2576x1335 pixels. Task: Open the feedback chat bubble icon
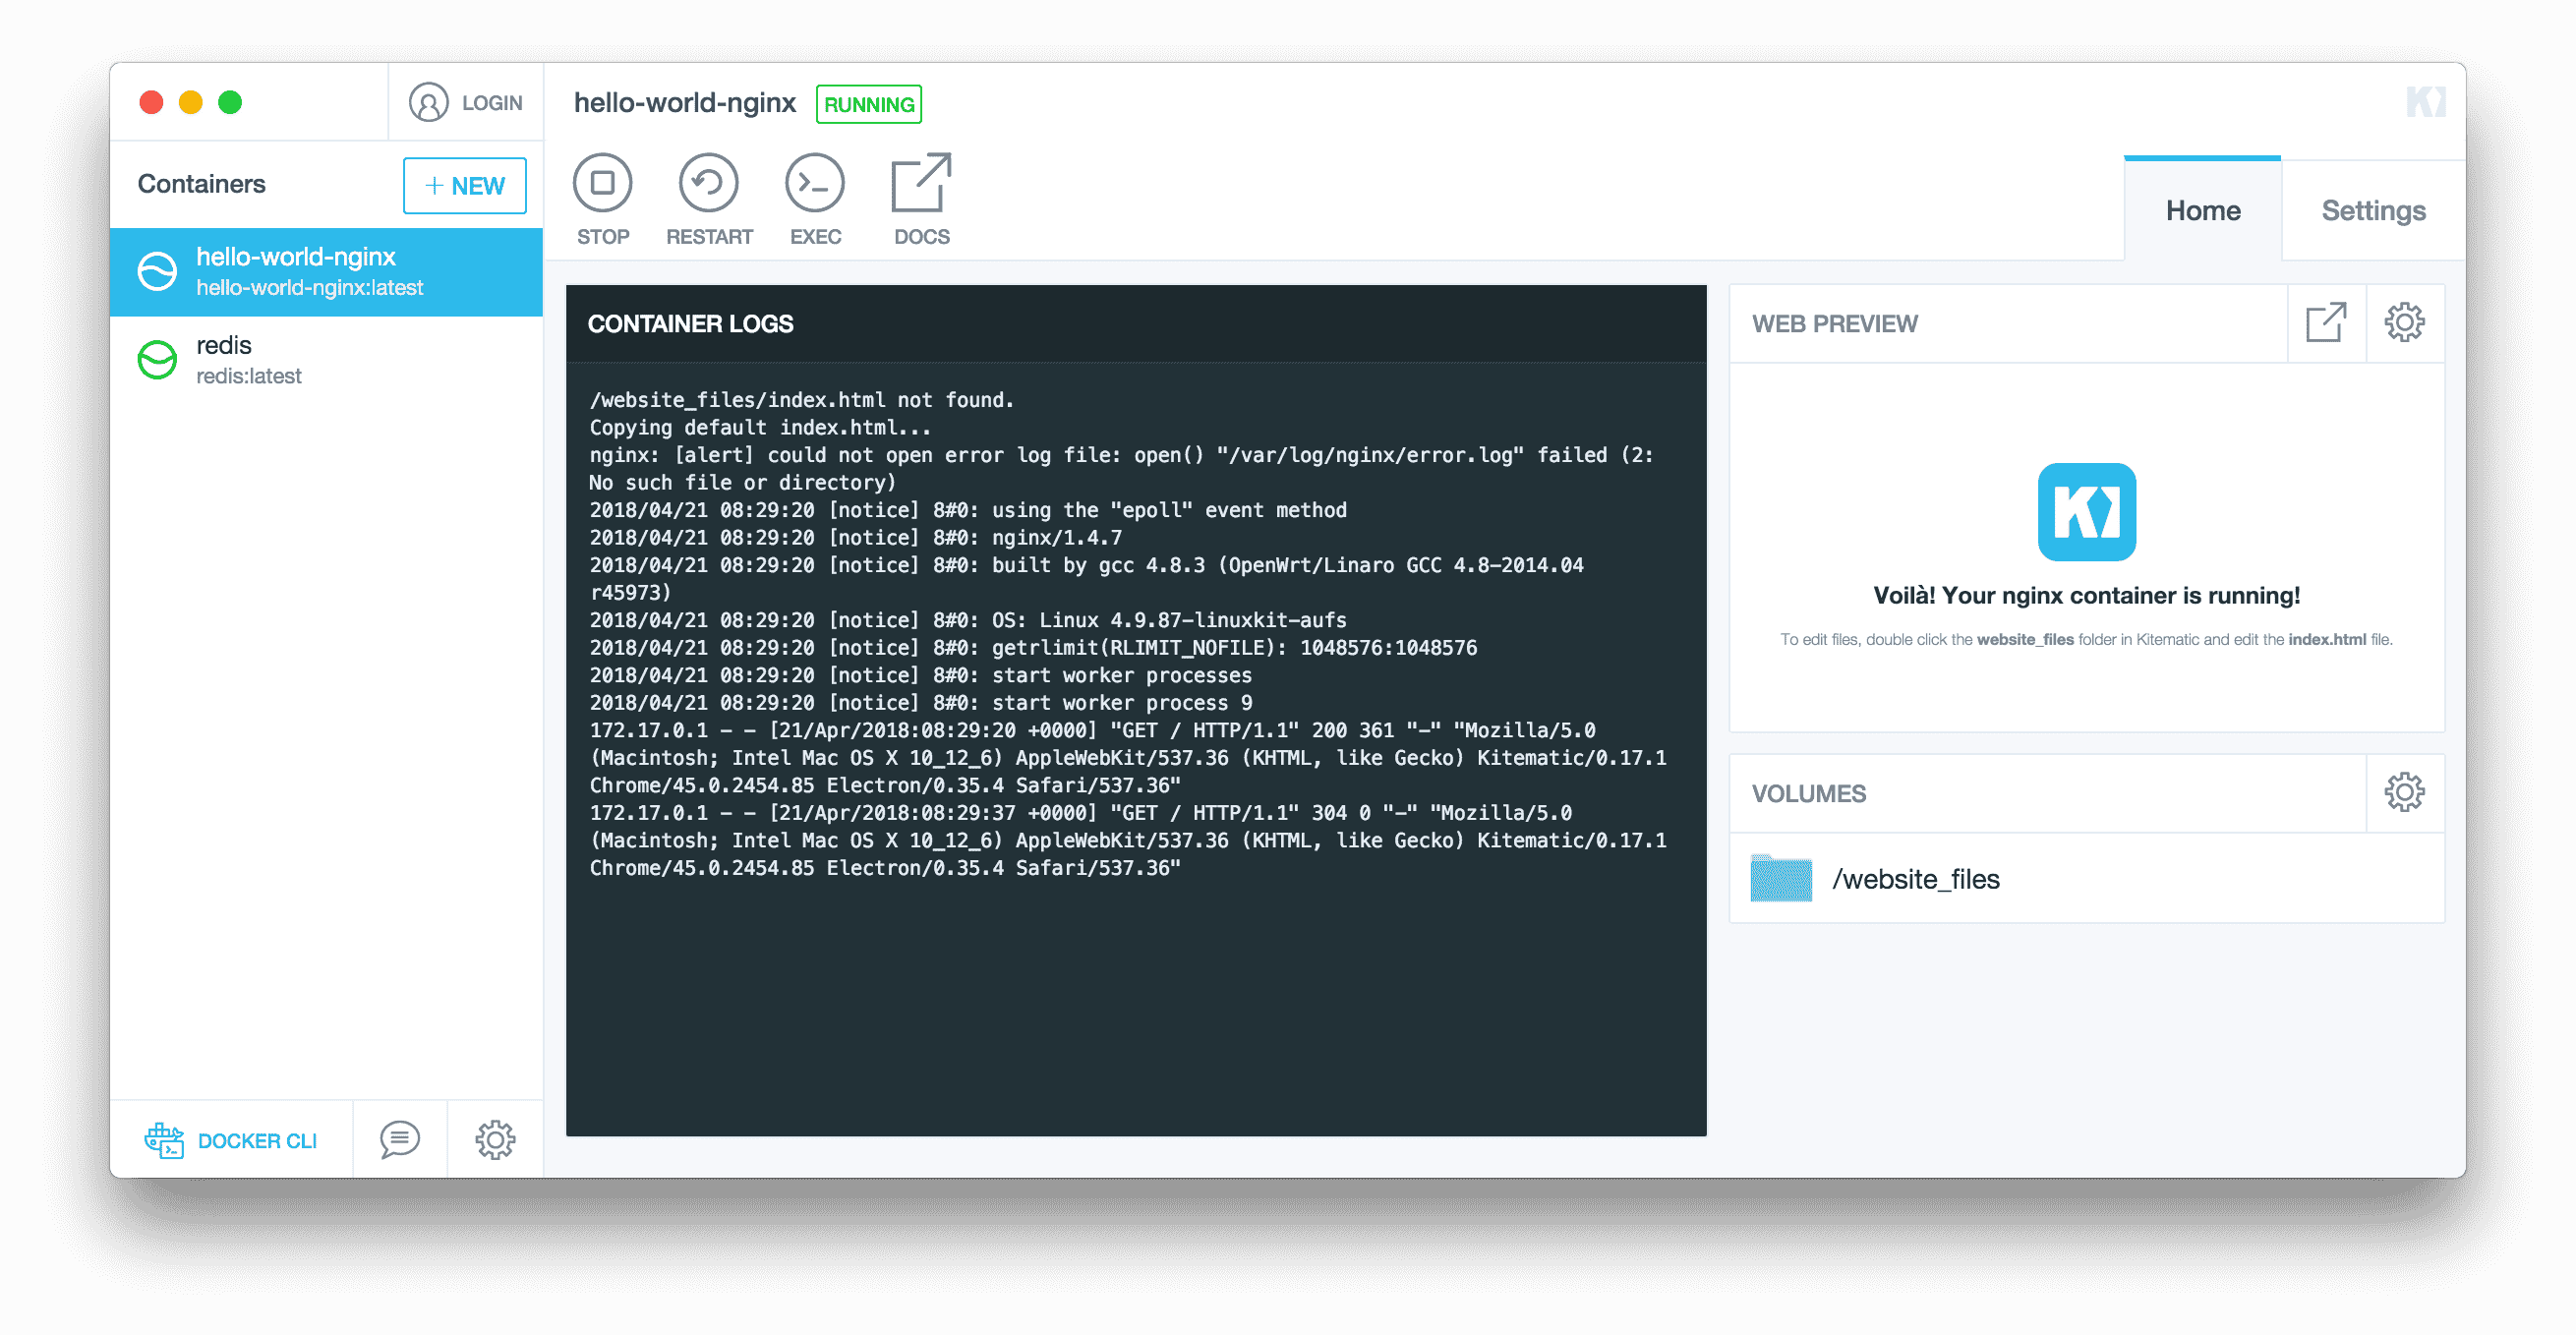[x=399, y=1140]
